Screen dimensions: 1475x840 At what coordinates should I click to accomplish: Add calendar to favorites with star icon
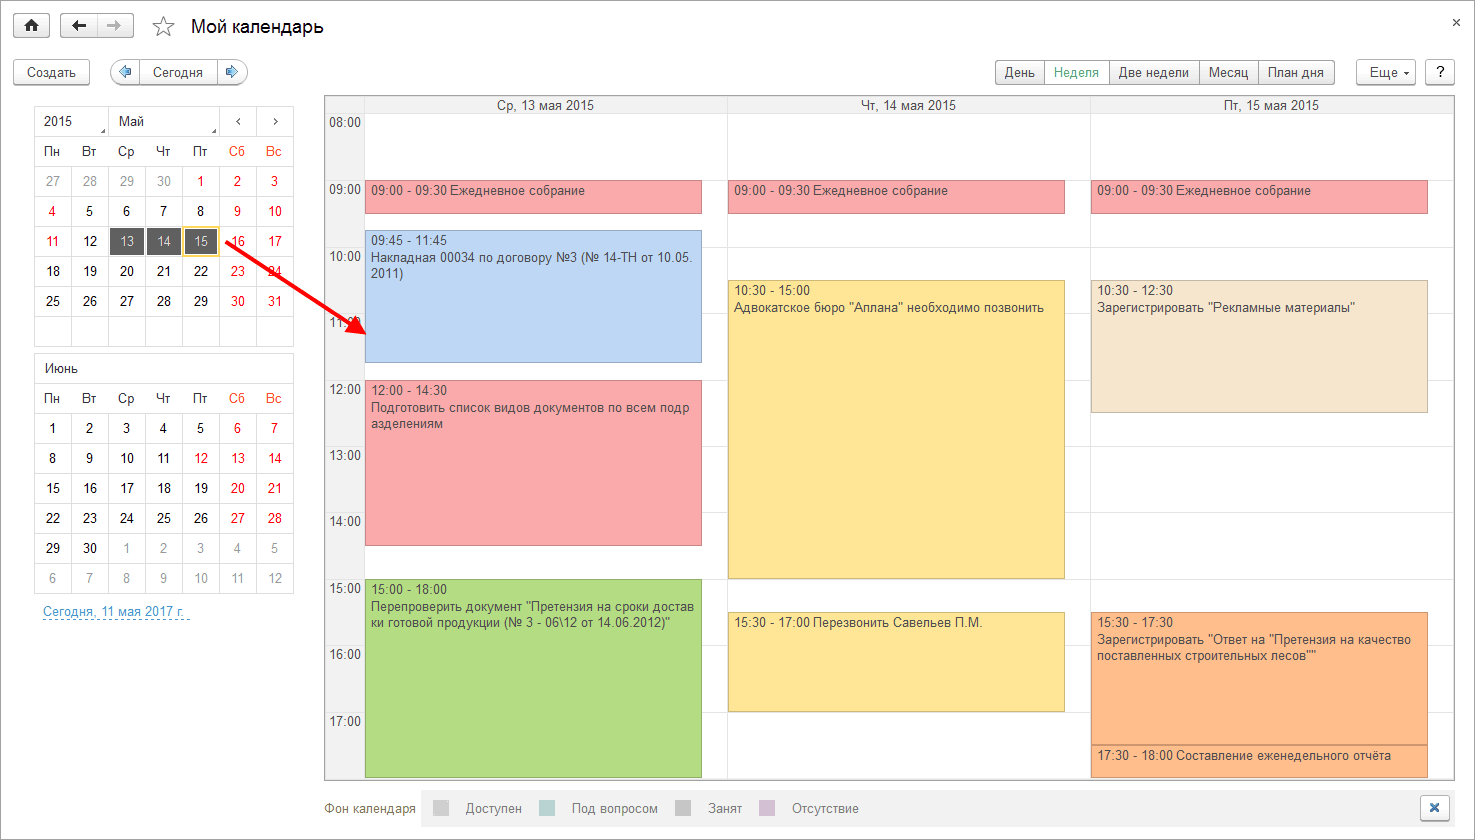163,27
